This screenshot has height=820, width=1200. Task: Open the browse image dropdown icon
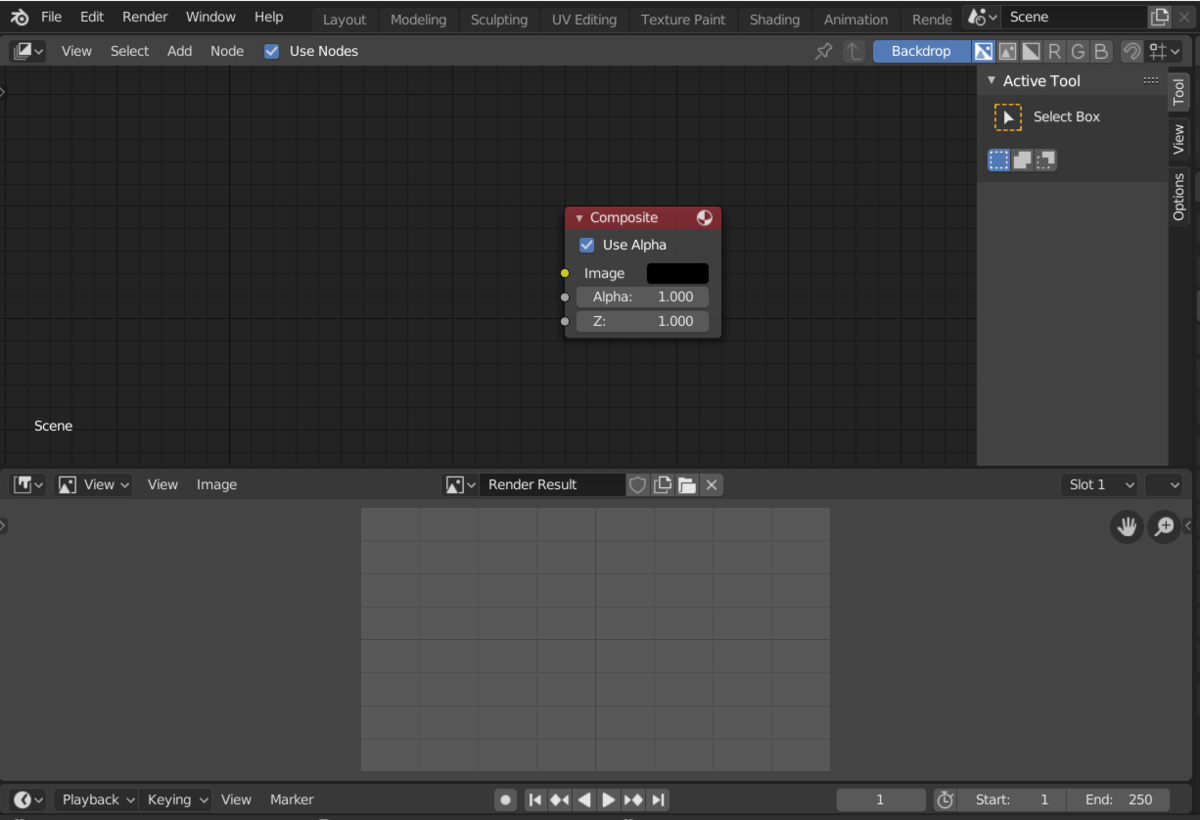[x=460, y=485]
